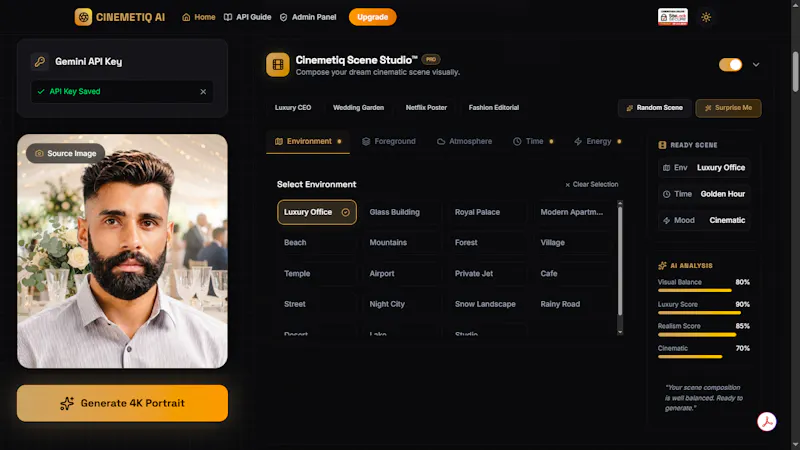Click the Env Luxury Office summary row
This screenshot has width=800, height=450.
[x=704, y=168]
